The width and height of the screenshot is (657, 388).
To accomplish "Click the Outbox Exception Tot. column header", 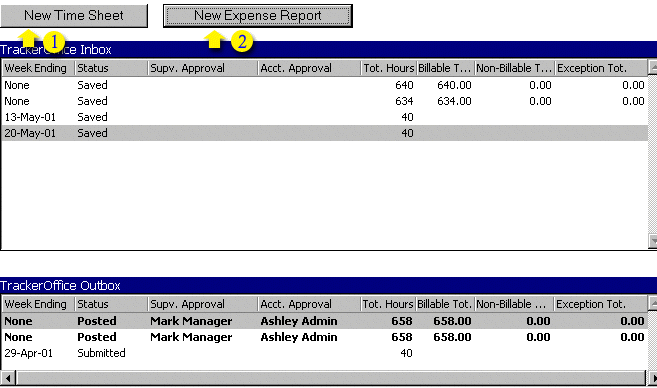I will [600, 304].
